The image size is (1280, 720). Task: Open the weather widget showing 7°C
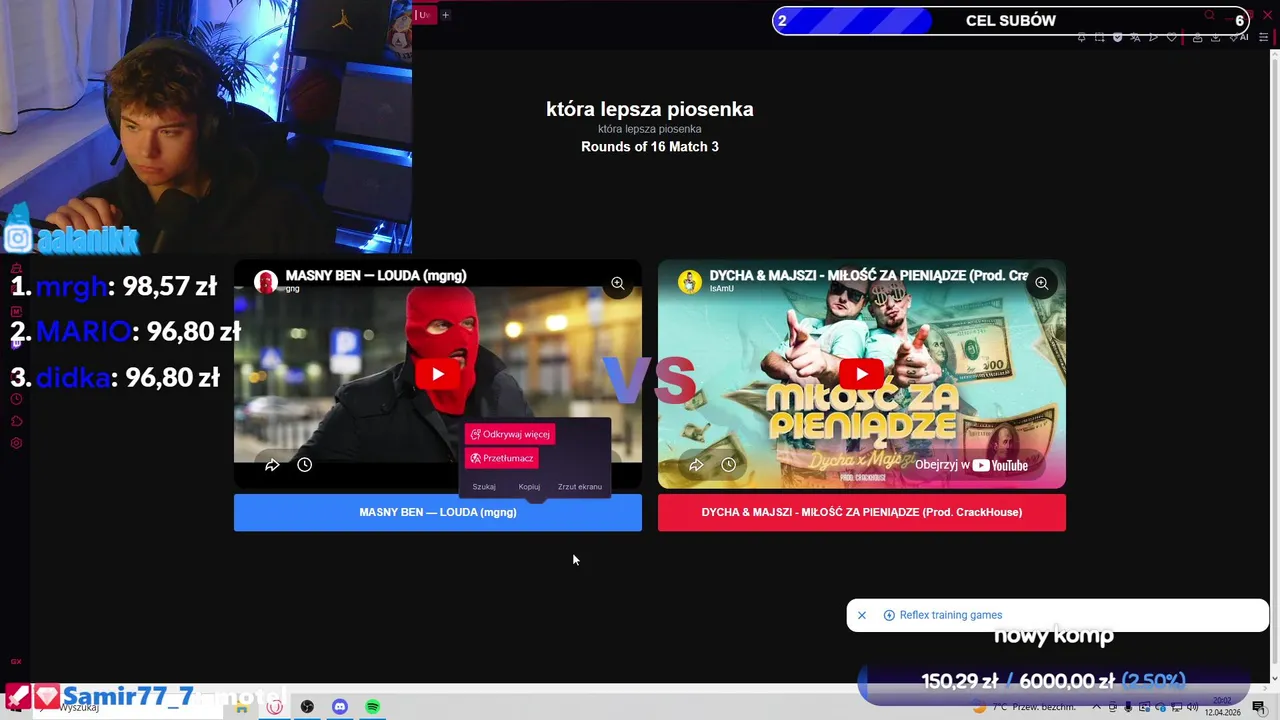coord(1024,707)
